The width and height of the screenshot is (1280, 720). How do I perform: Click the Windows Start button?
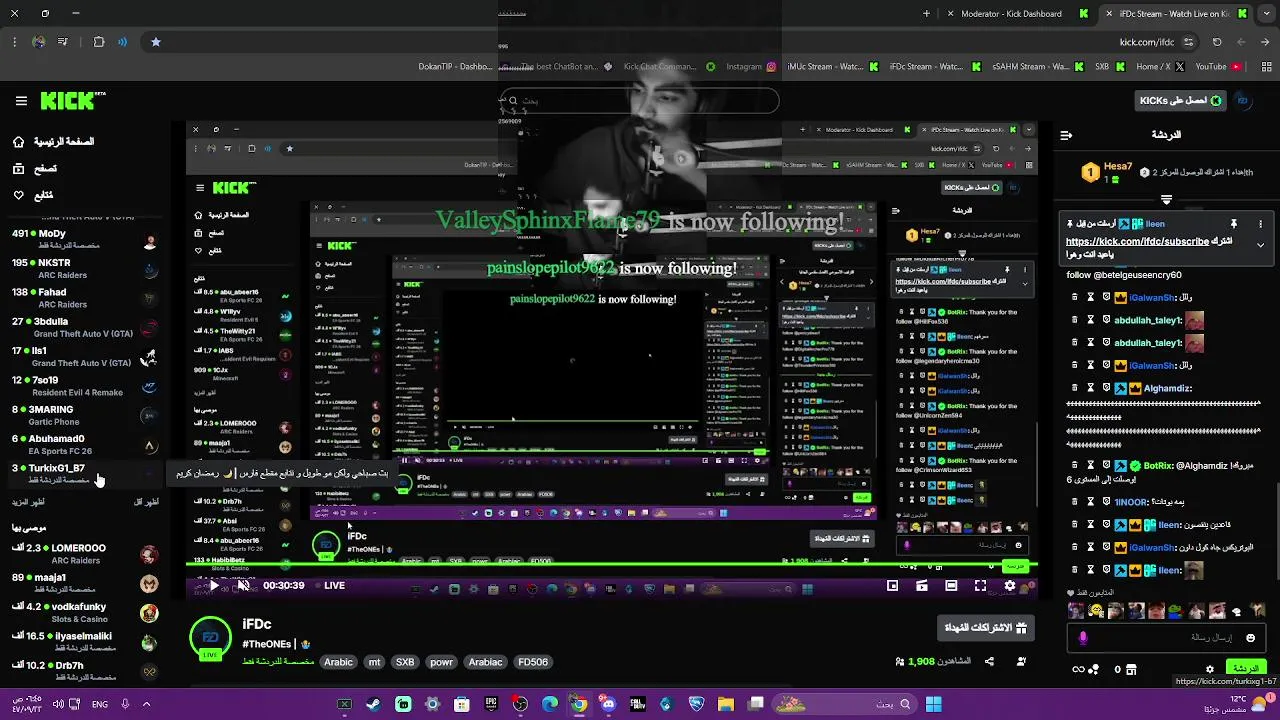point(933,704)
